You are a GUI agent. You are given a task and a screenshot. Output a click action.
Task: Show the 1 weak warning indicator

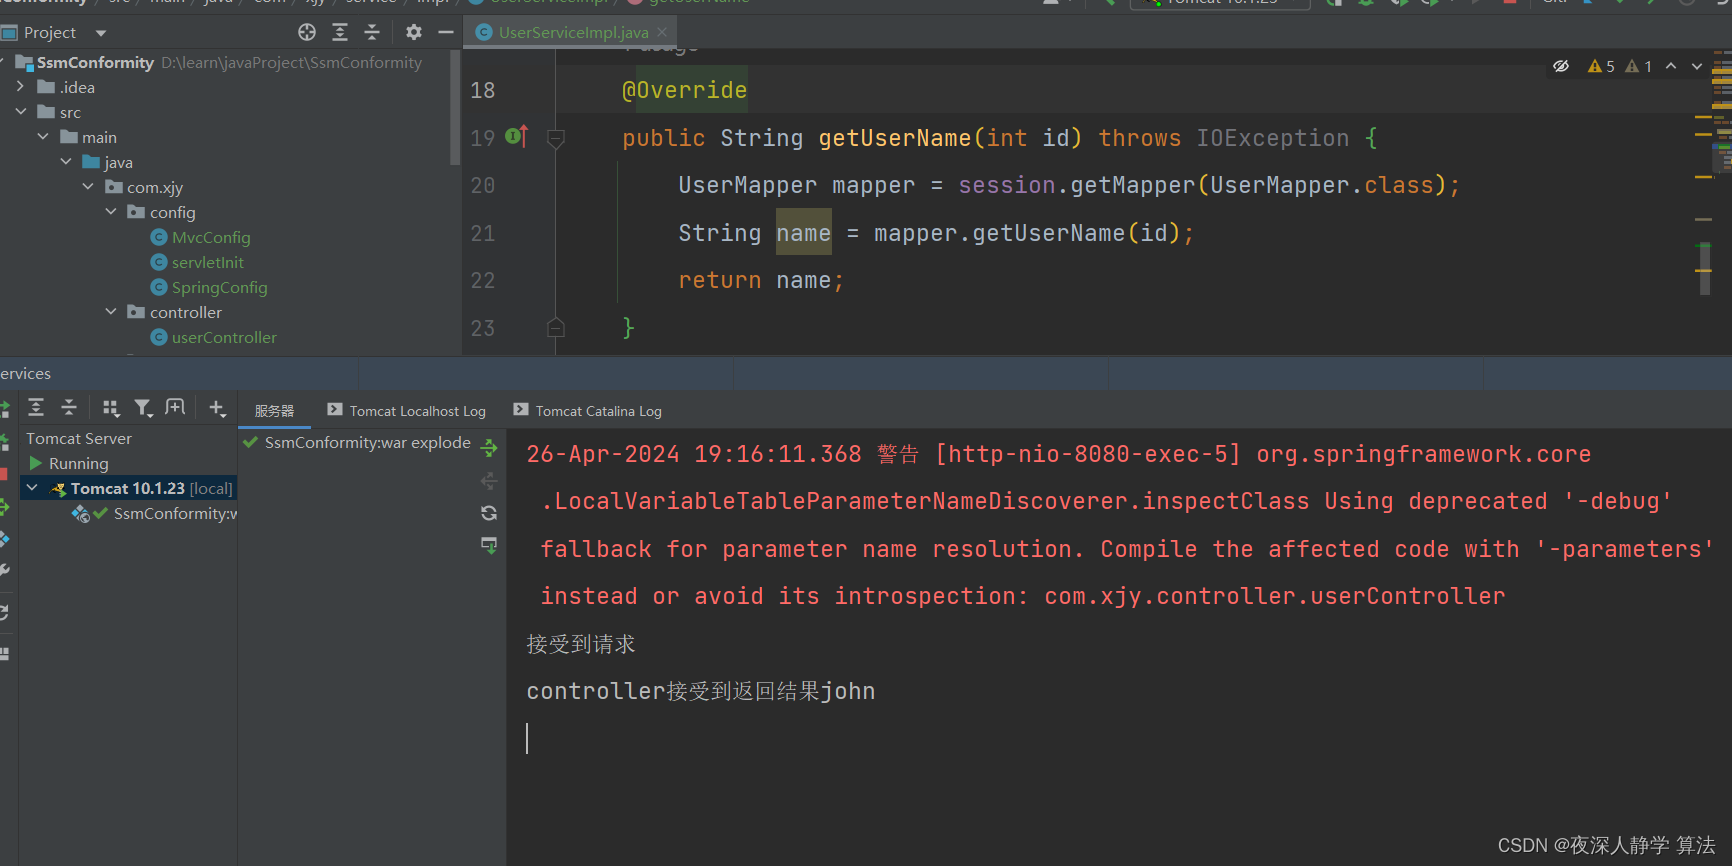(1639, 66)
